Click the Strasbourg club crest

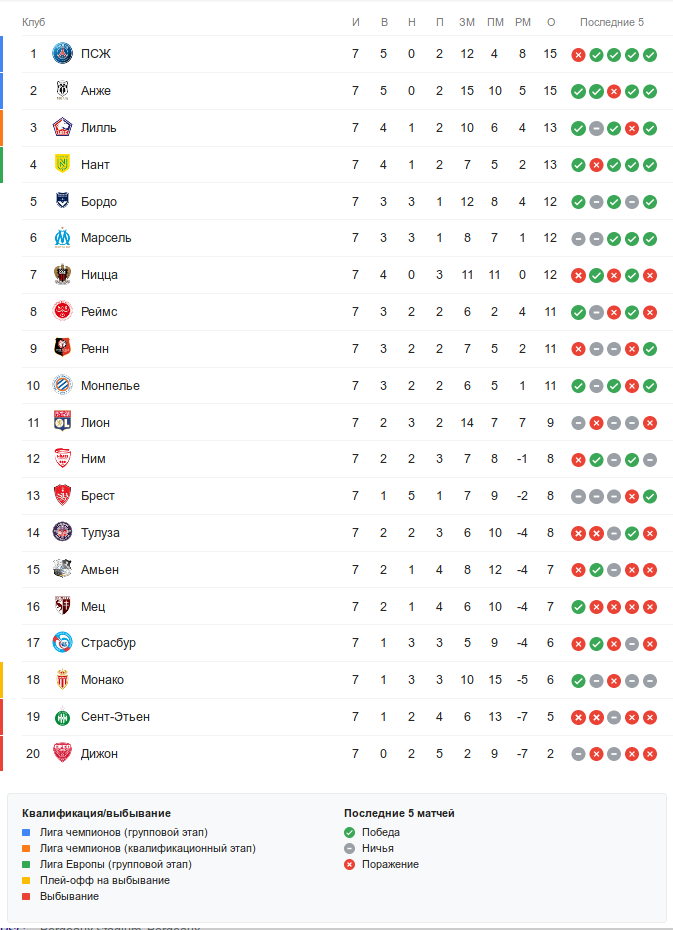pyautogui.click(x=63, y=643)
